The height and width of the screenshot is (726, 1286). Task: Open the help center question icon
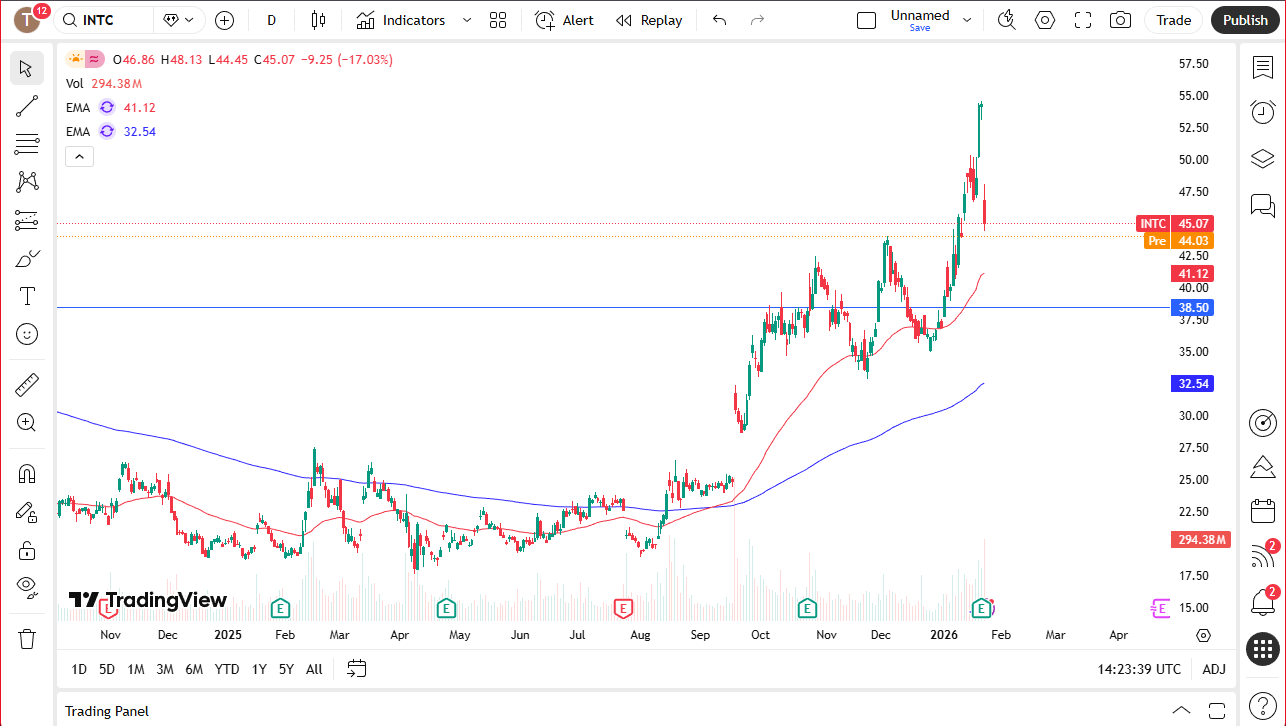point(1263,708)
